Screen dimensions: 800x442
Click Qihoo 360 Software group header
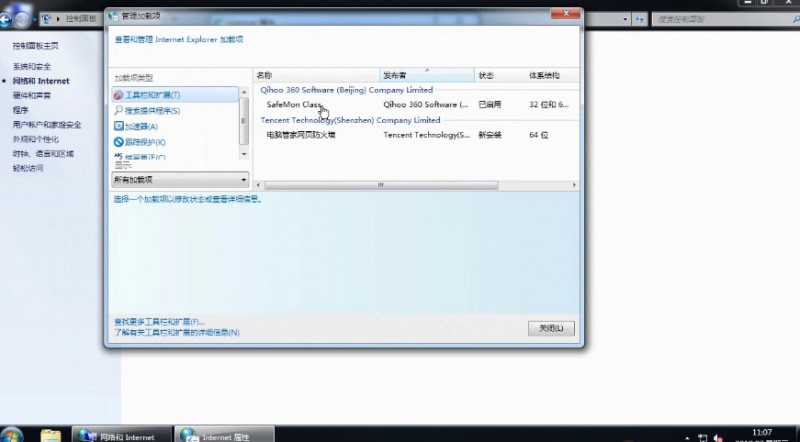pyautogui.click(x=346, y=90)
